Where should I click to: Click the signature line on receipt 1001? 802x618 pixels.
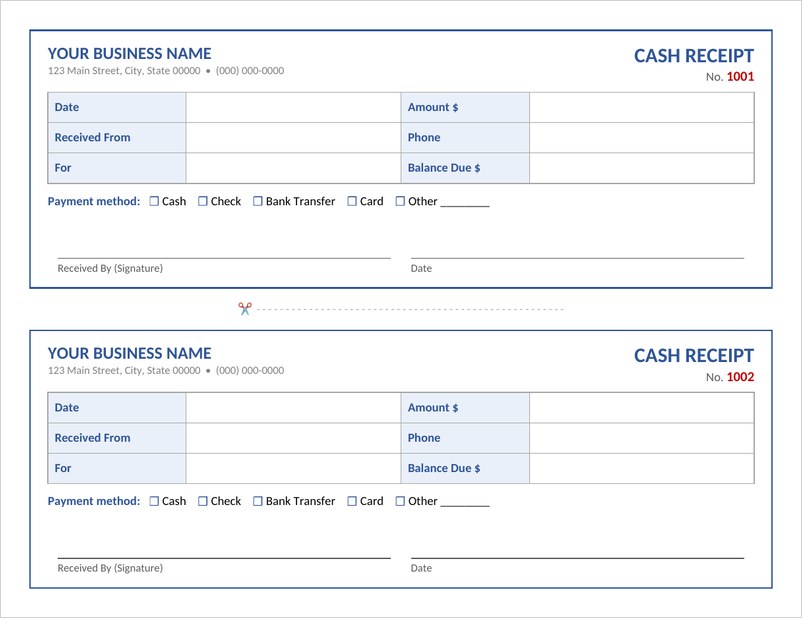(224, 258)
